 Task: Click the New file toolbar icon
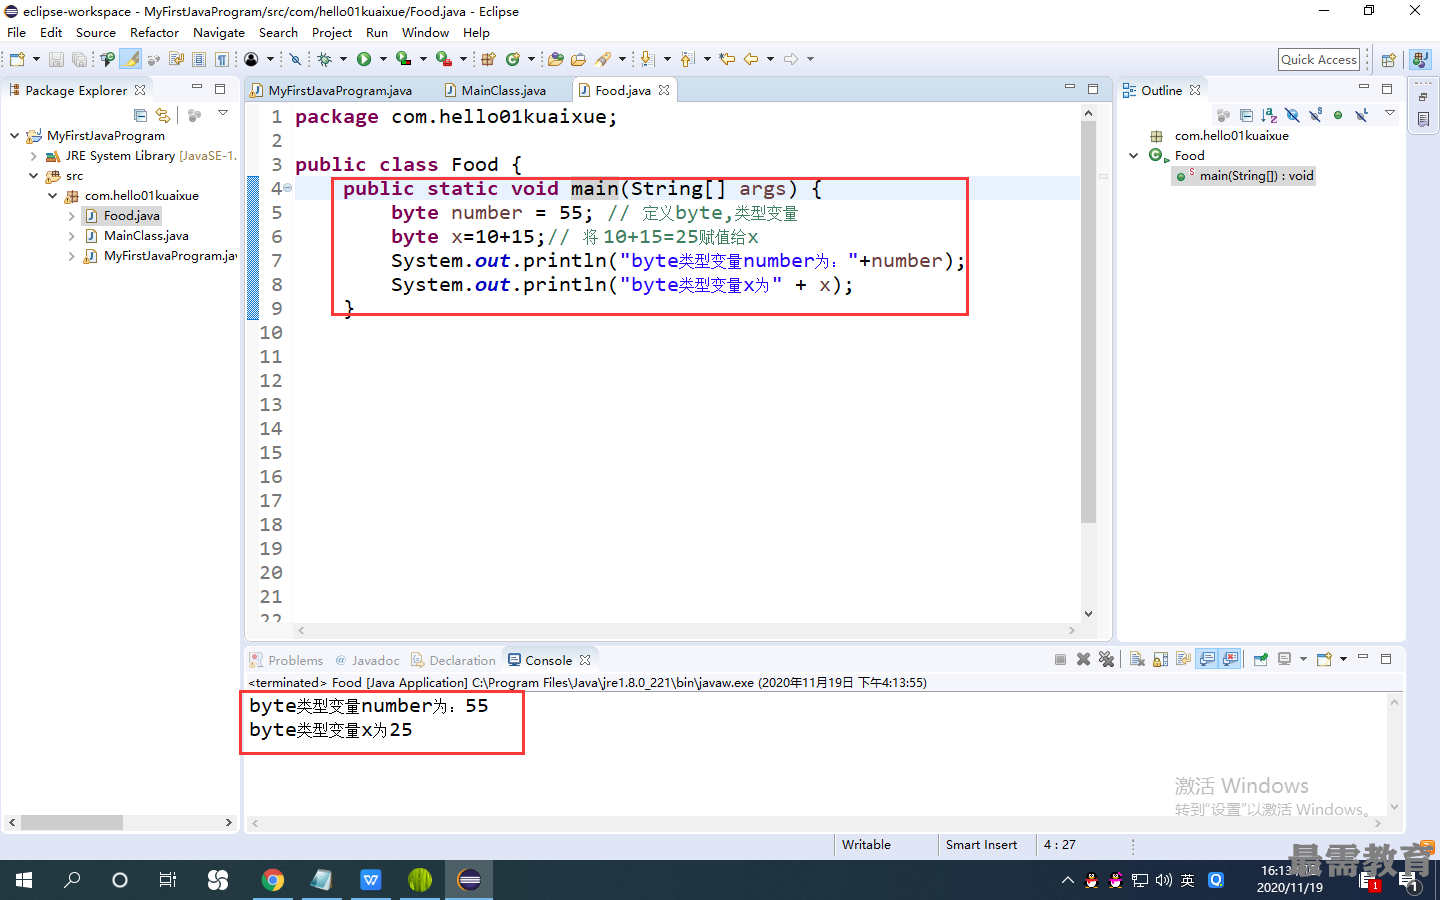[x=17, y=59]
